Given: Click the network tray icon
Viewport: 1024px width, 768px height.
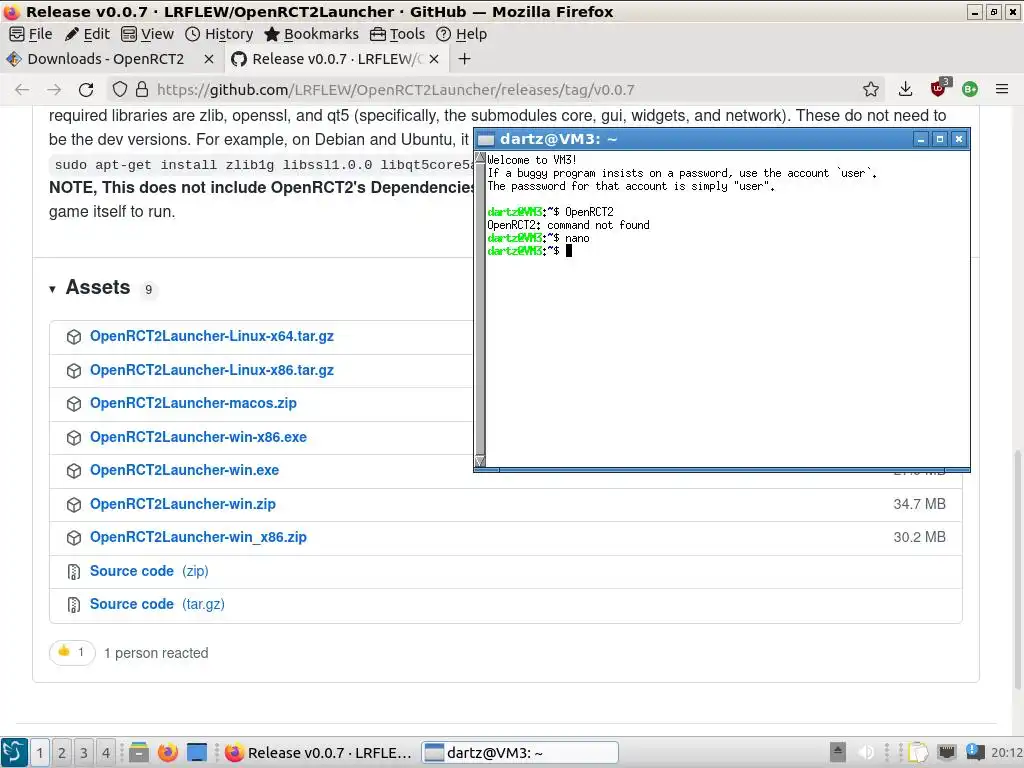Looking at the screenshot, I should [947, 752].
